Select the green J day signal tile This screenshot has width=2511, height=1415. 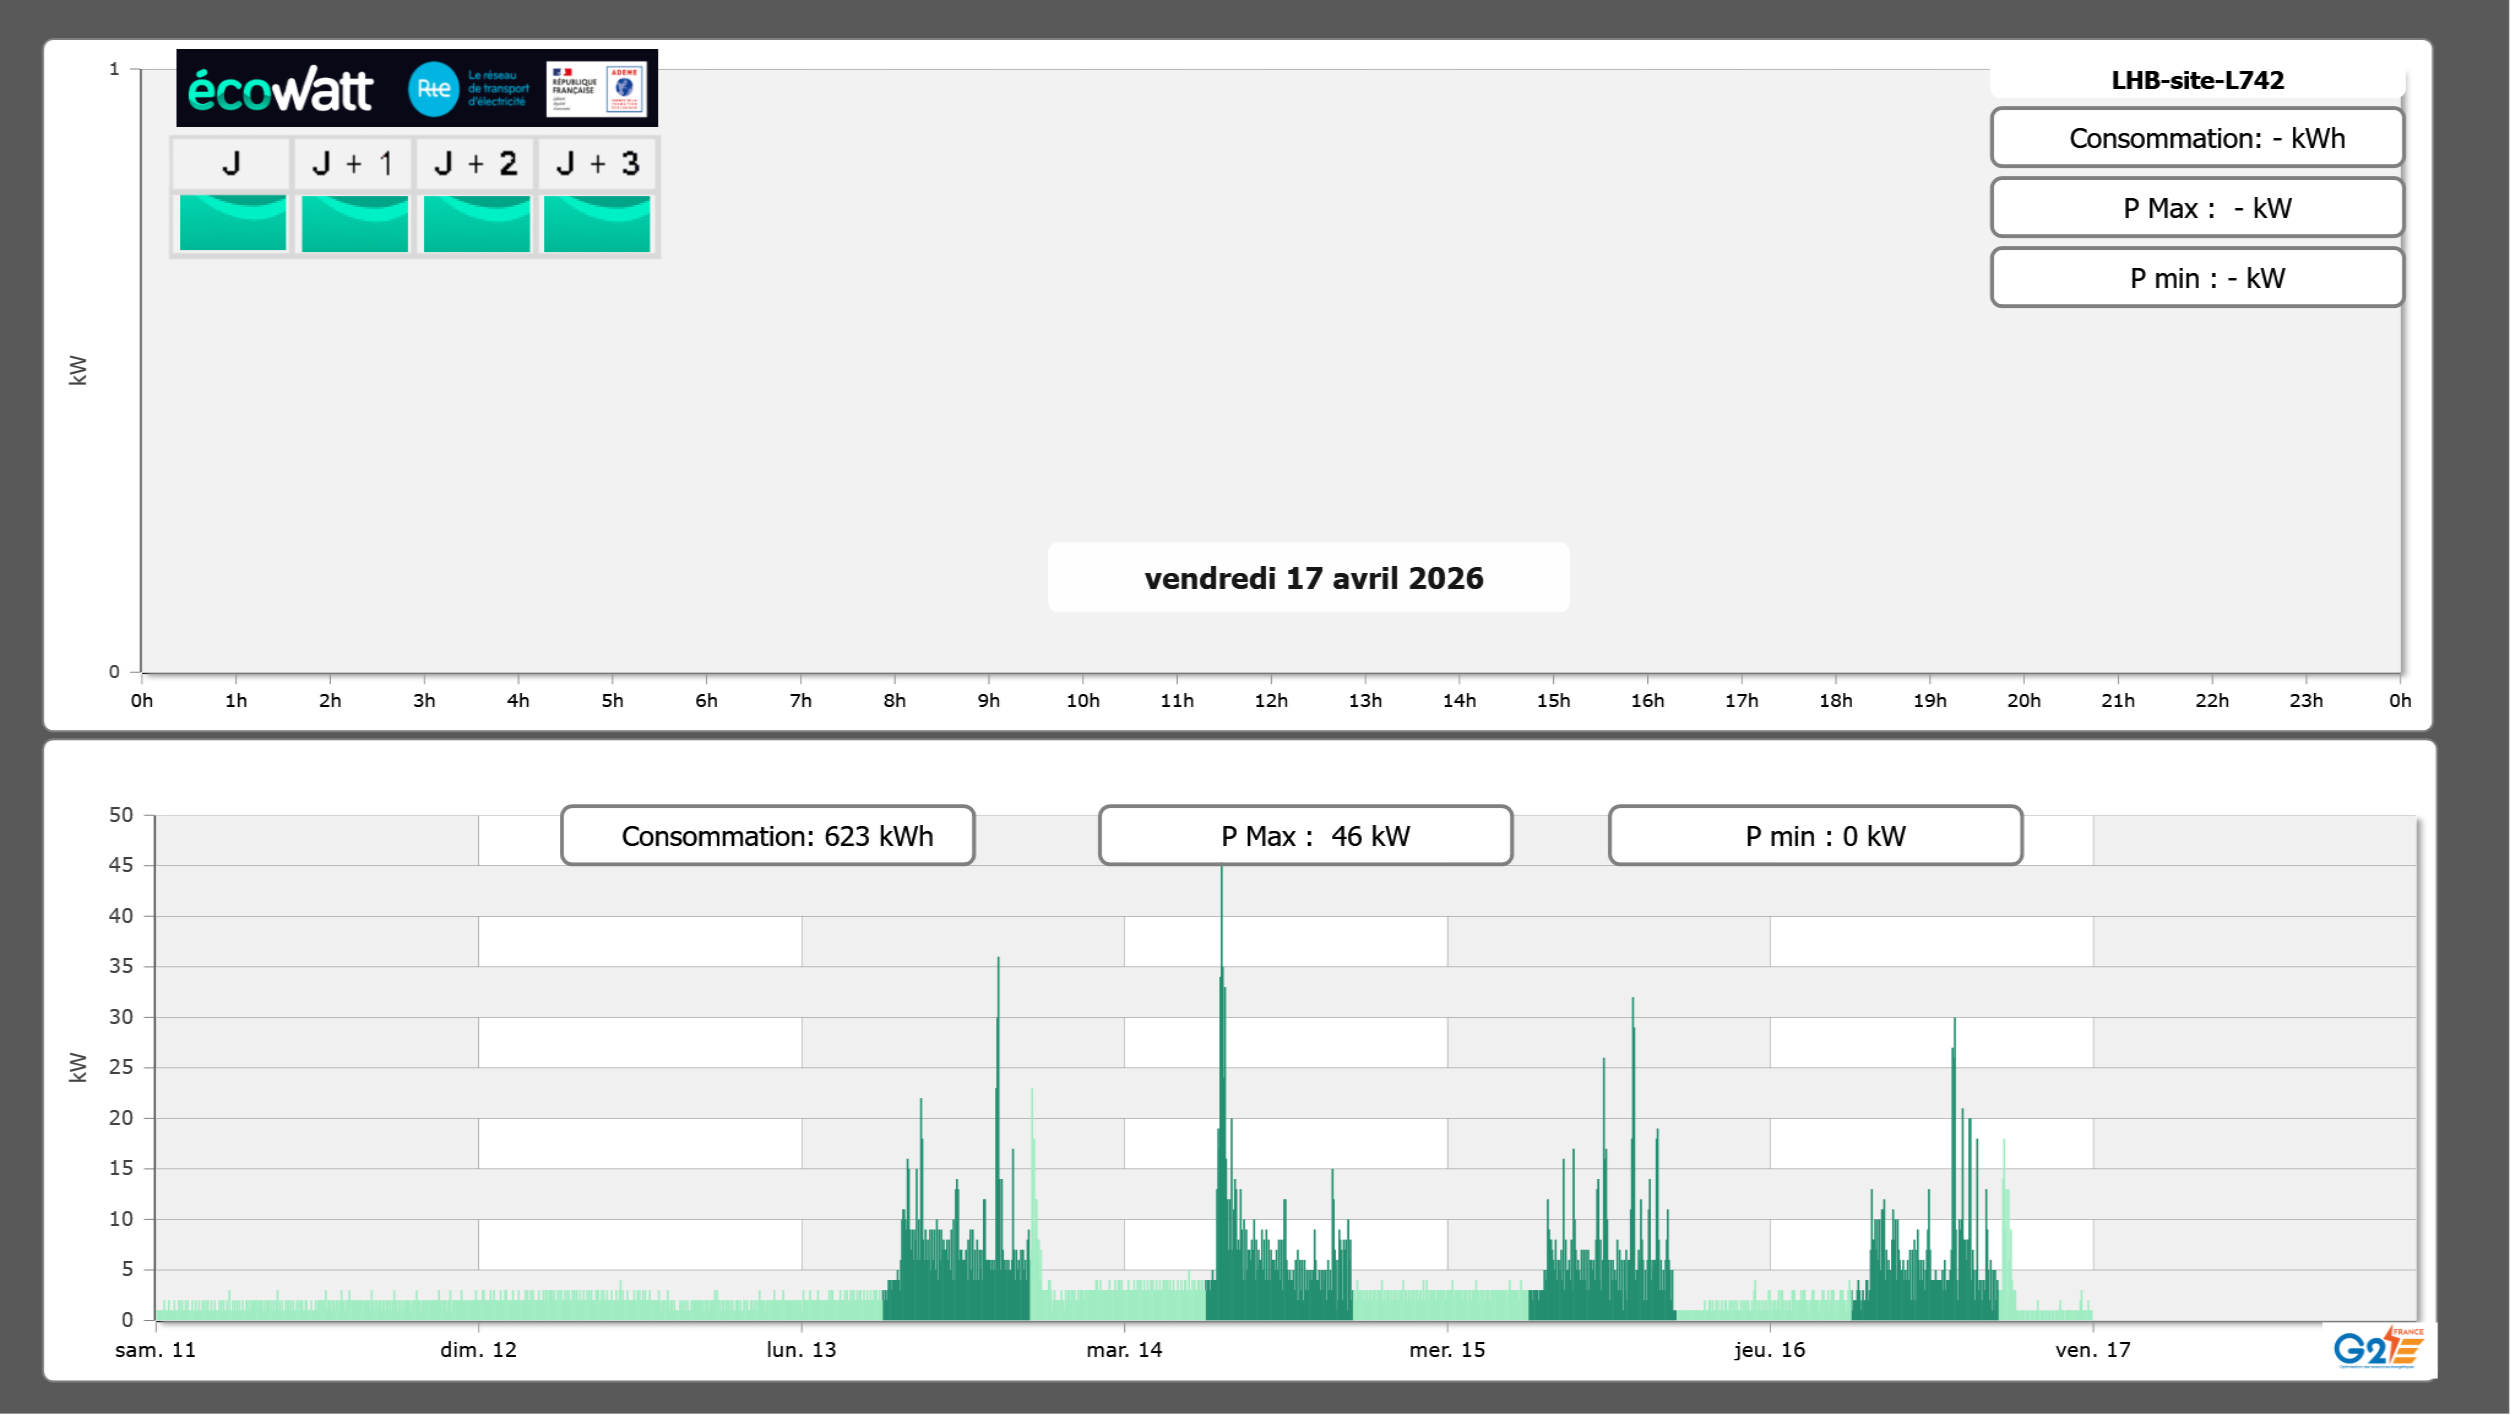(x=233, y=223)
